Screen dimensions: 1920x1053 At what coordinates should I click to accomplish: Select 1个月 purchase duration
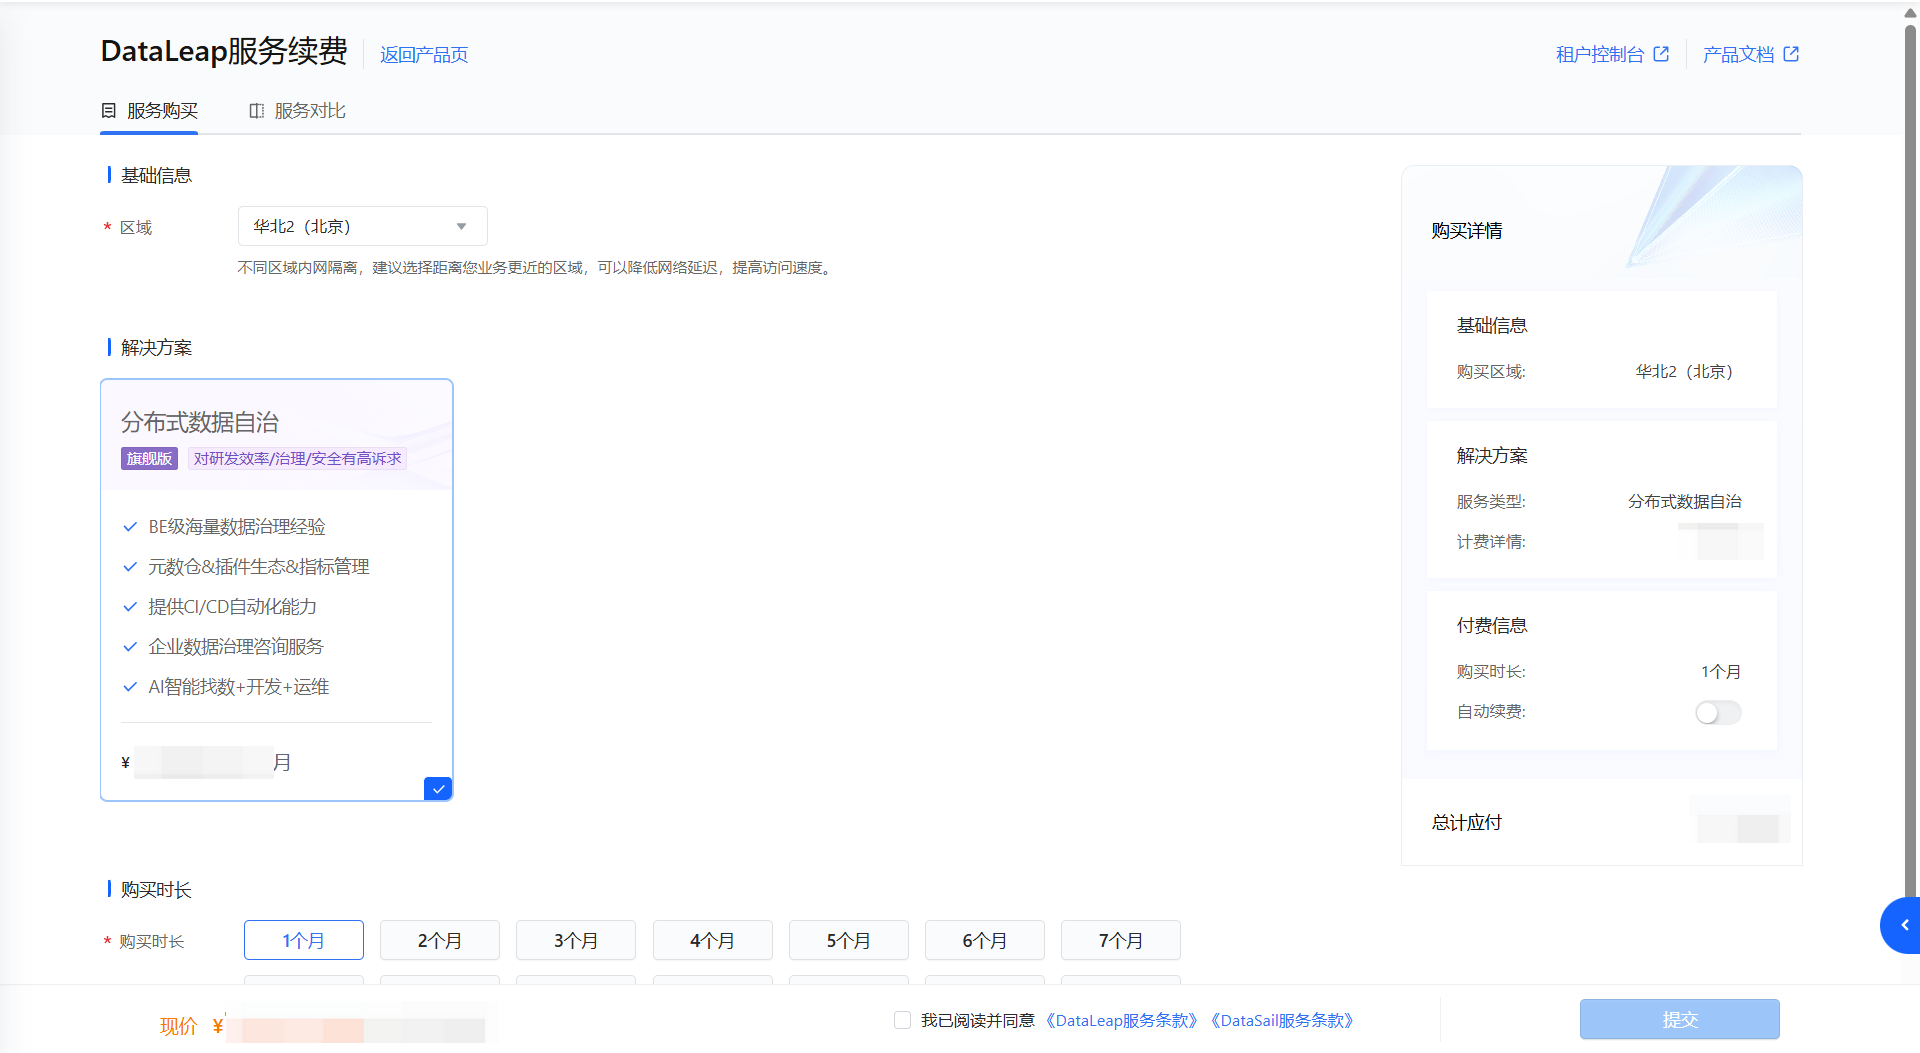pyautogui.click(x=304, y=940)
